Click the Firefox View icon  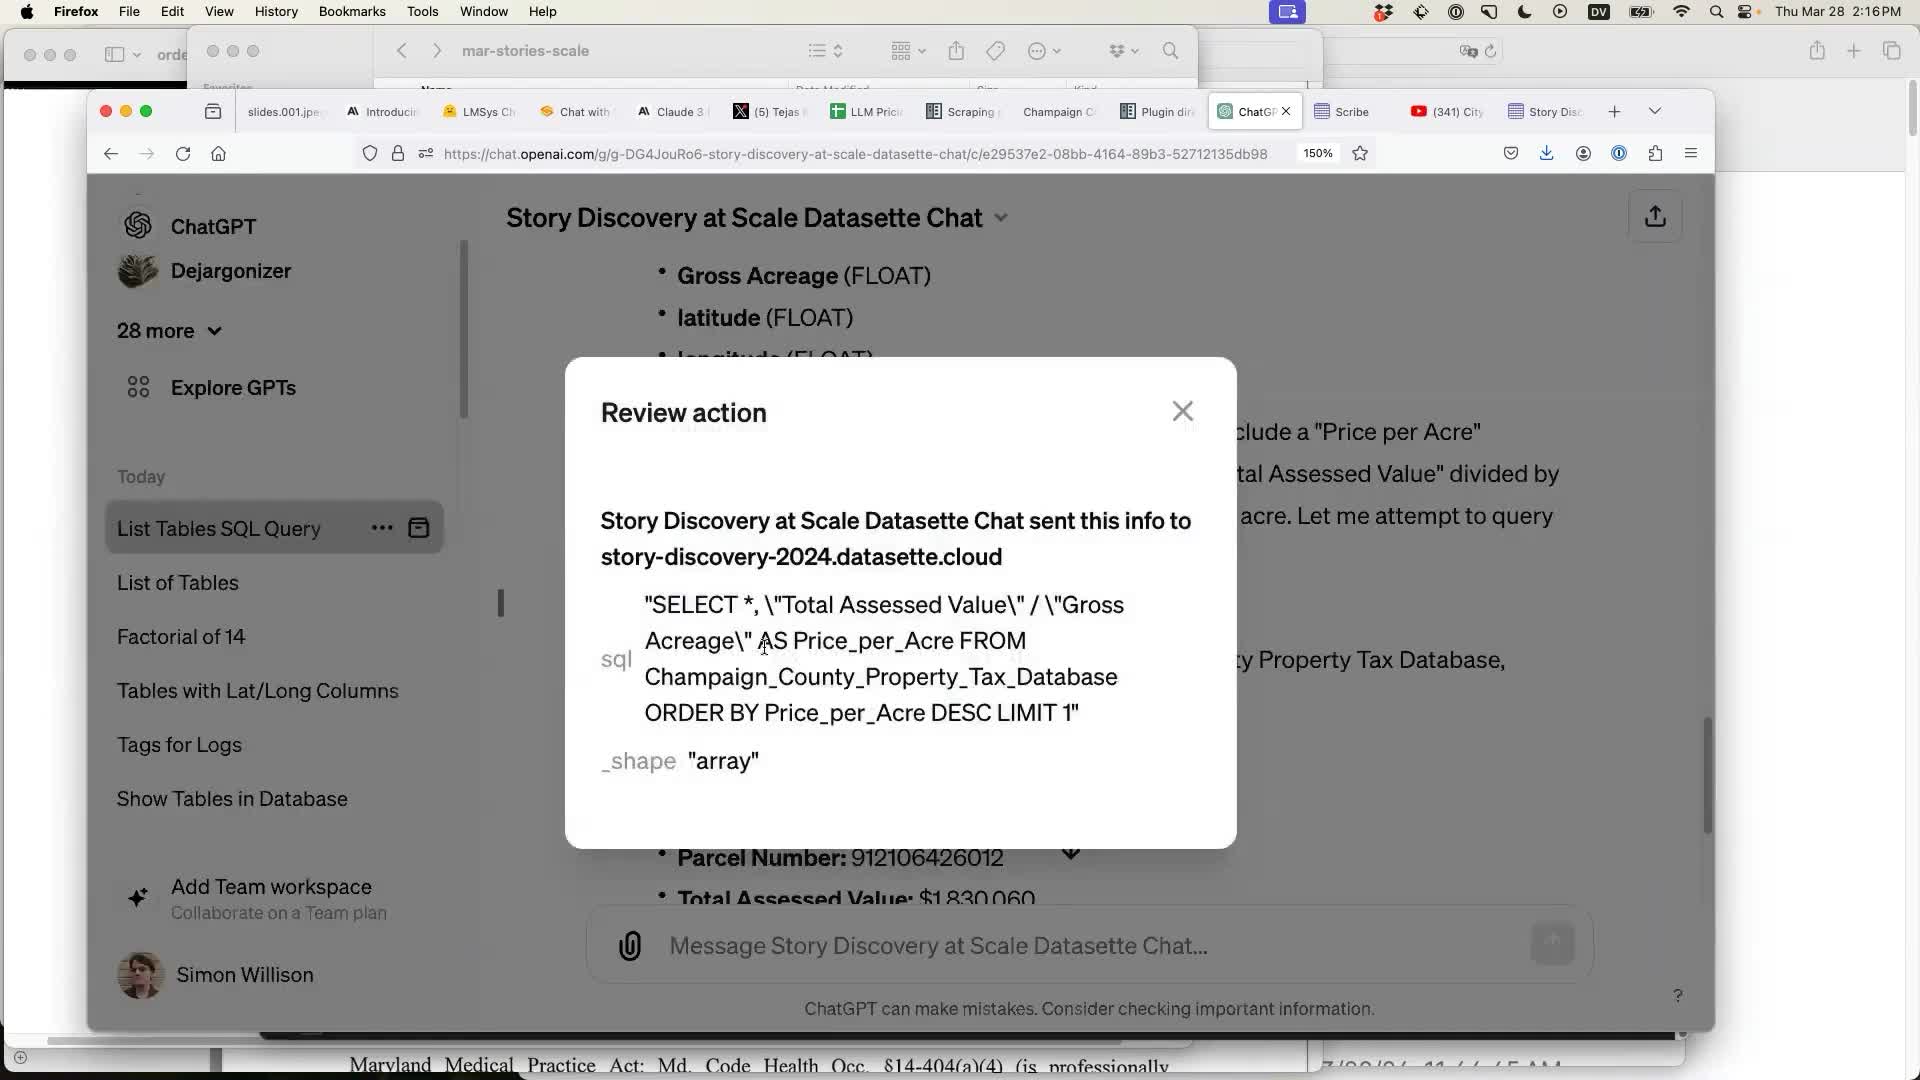[213, 111]
